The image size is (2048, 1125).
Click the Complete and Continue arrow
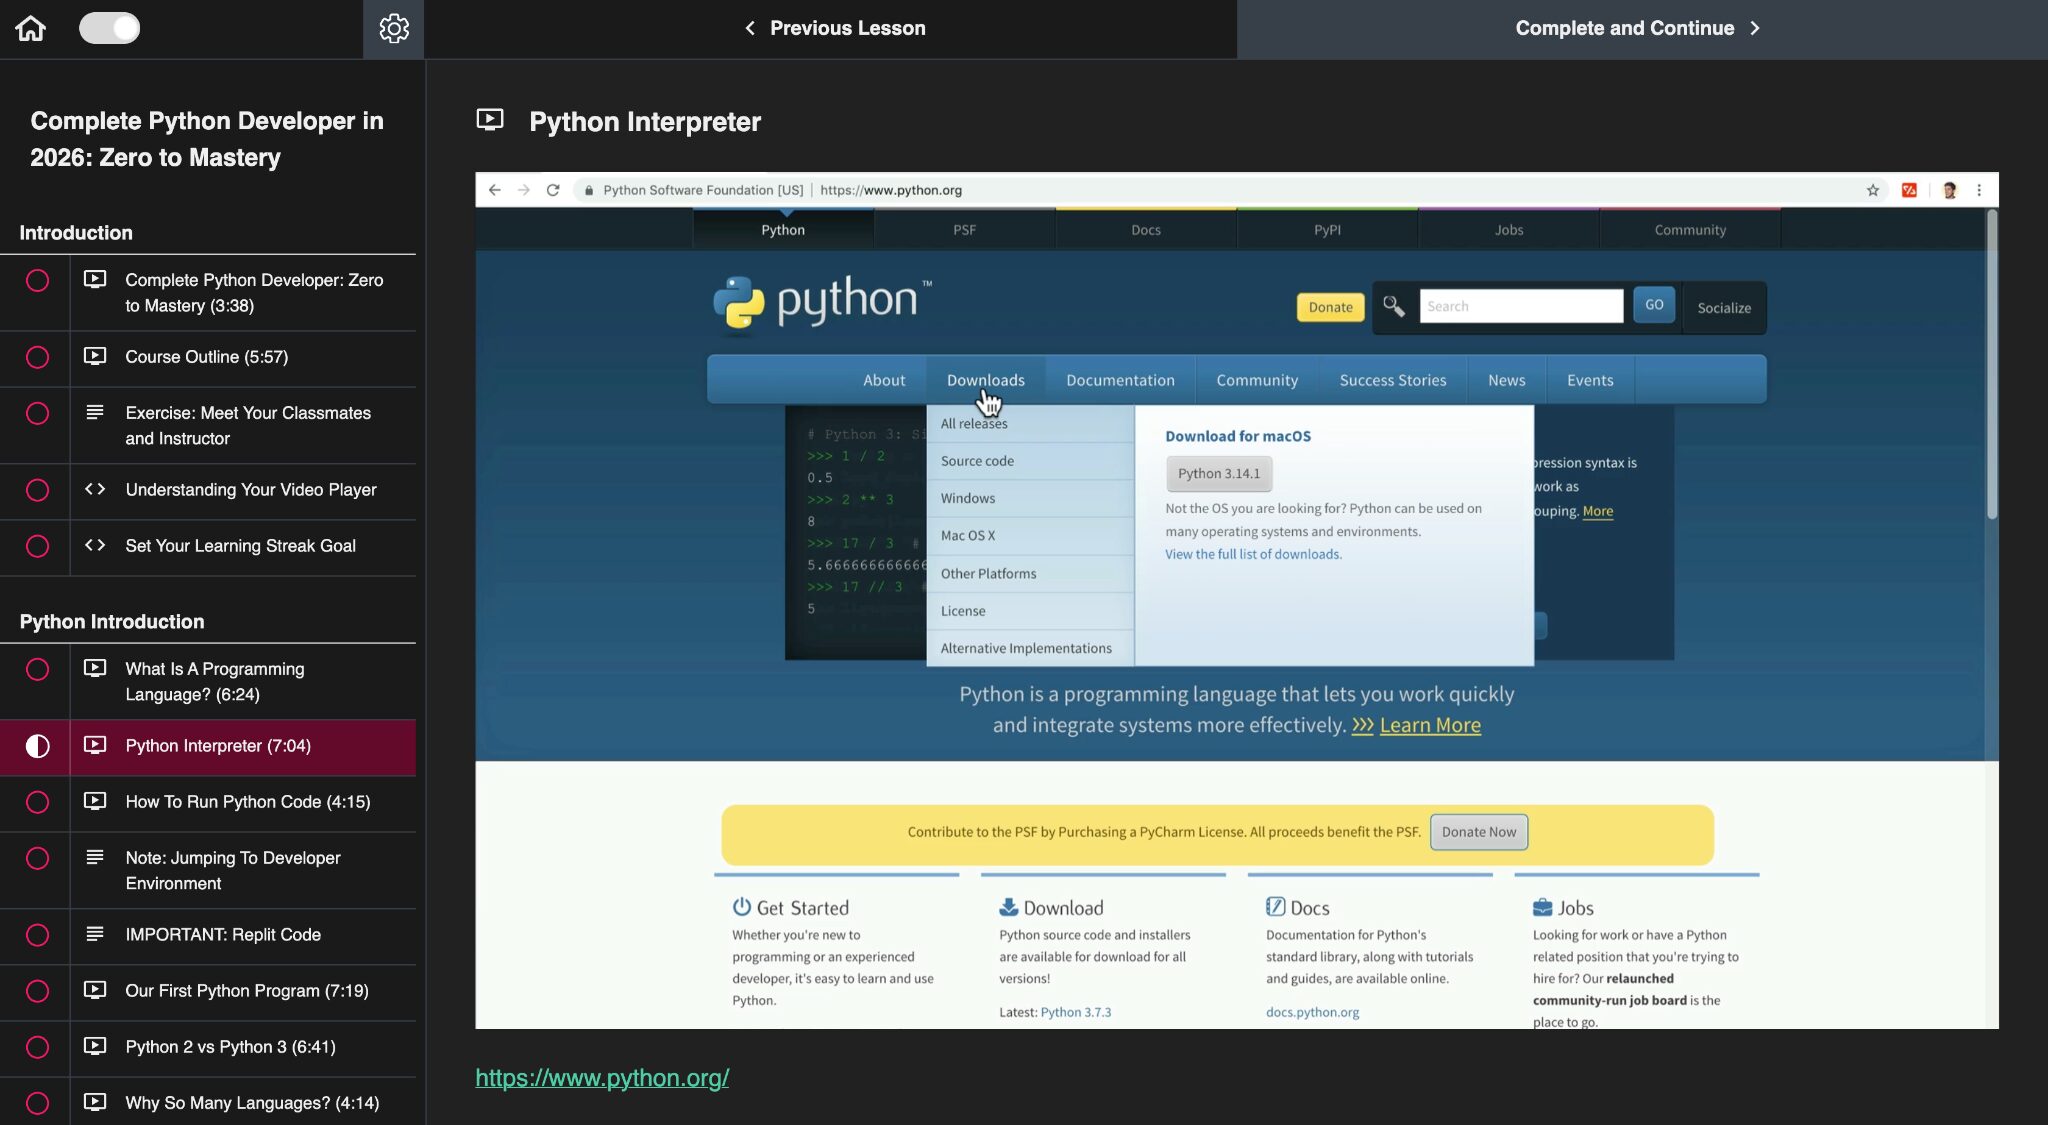click(1755, 28)
